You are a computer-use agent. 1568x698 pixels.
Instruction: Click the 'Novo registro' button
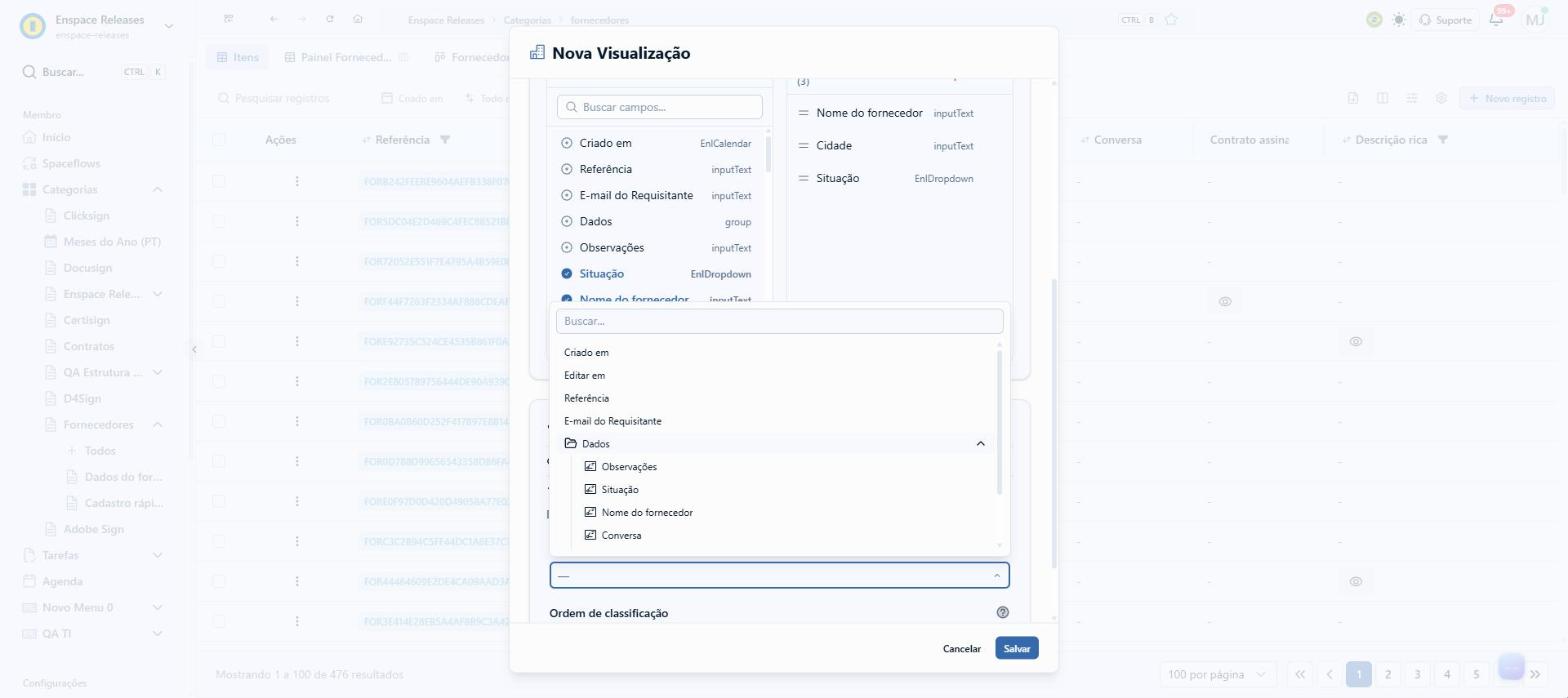point(1507,98)
